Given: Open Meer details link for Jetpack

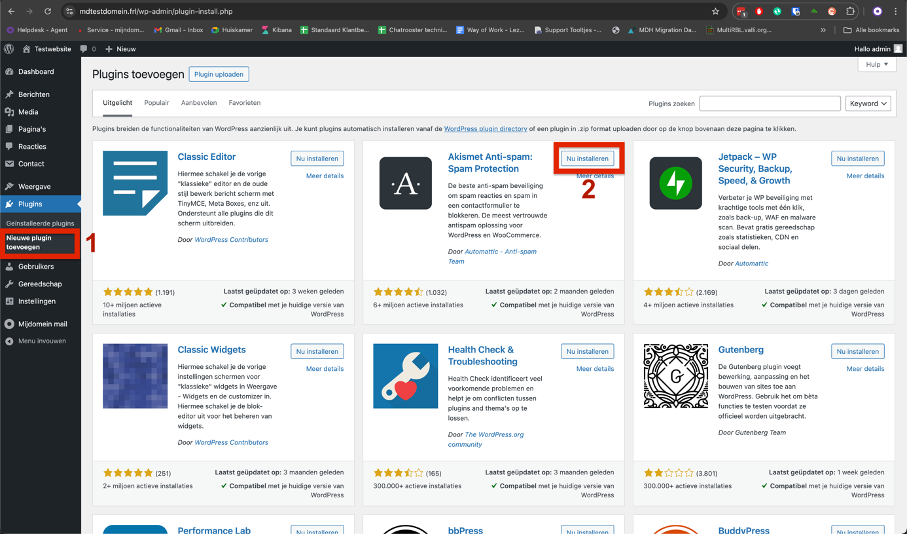Looking at the screenshot, I should coord(865,176).
